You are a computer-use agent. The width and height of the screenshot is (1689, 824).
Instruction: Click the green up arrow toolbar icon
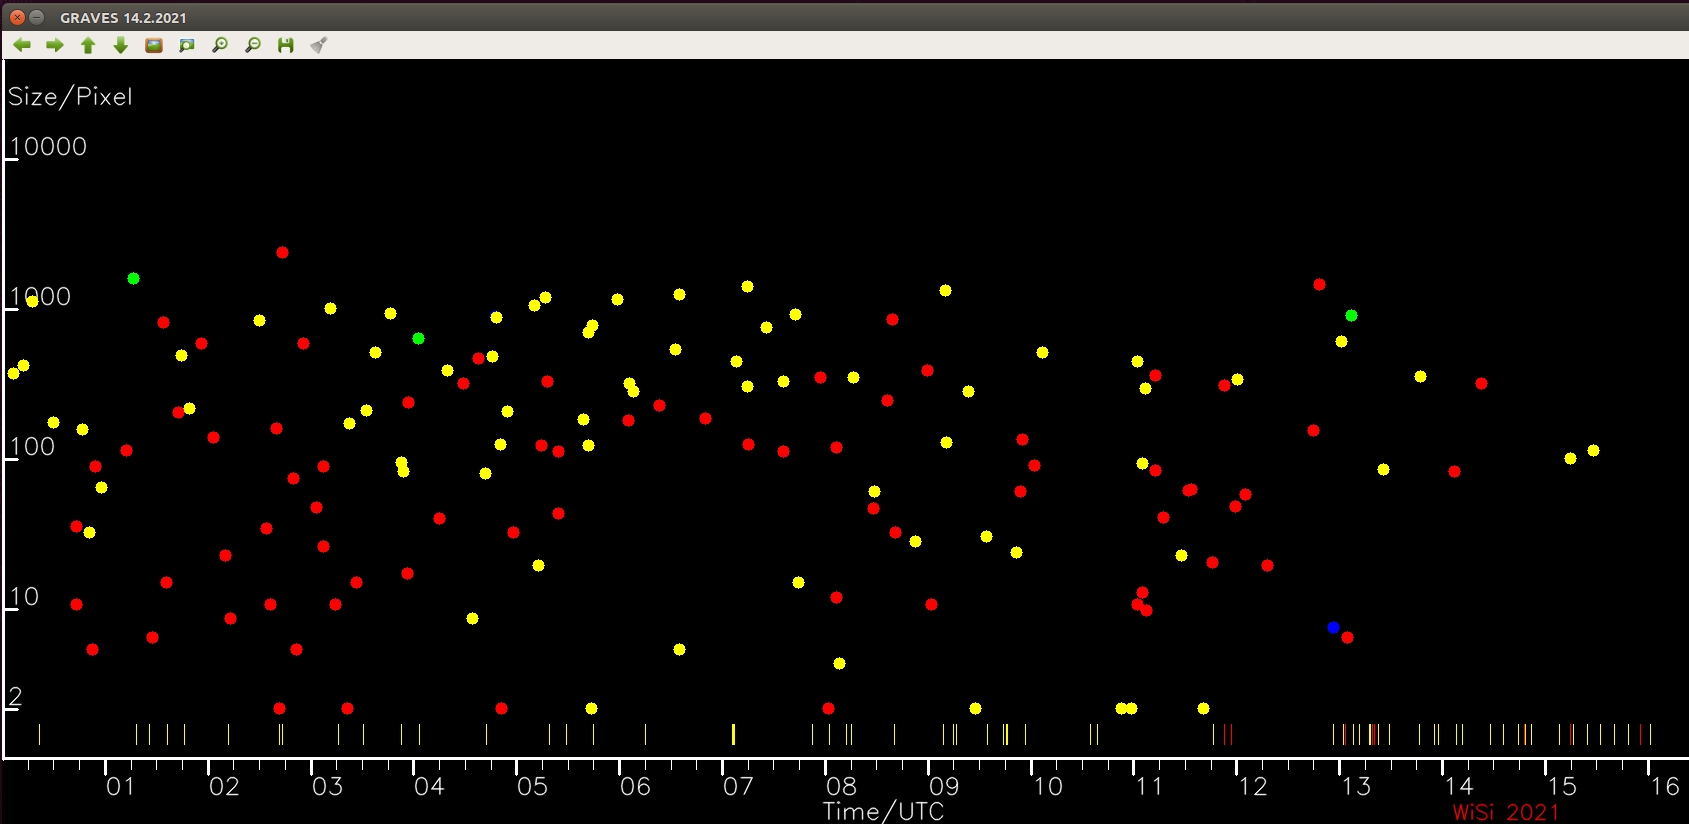pos(88,45)
